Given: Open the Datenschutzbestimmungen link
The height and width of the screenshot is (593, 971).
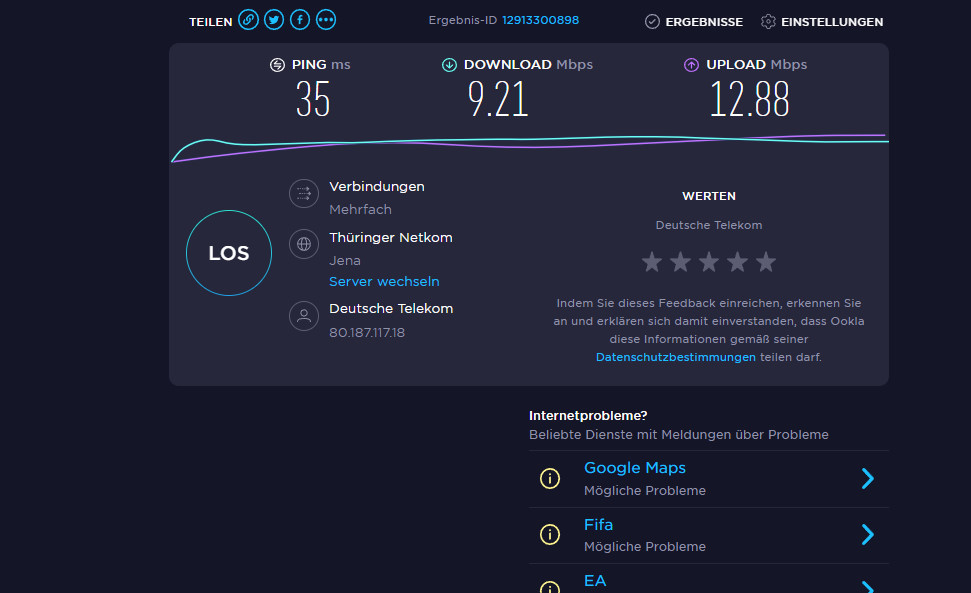Looking at the screenshot, I should pos(676,357).
